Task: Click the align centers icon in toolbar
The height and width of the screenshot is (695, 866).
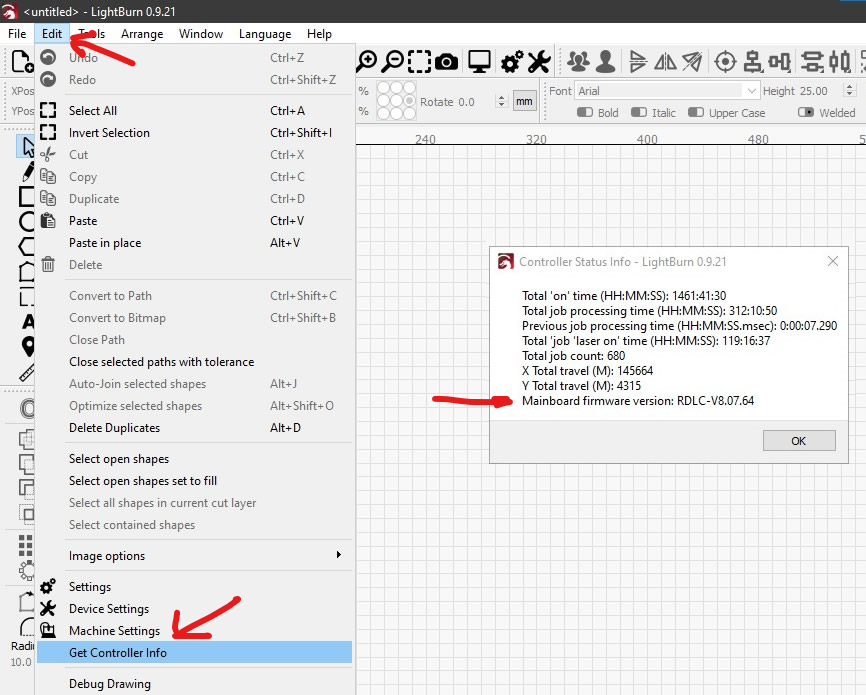Action: [752, 61]
